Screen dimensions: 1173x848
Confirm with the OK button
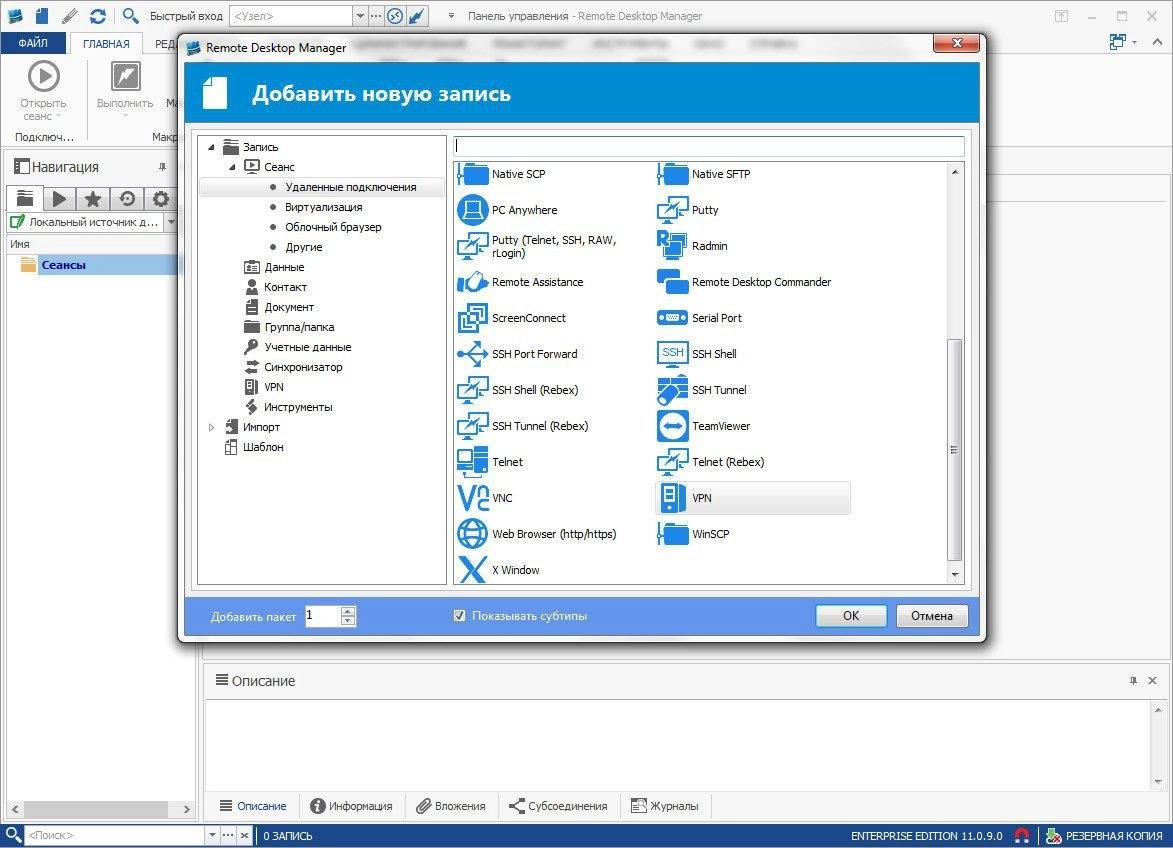(x=851, y=615)
